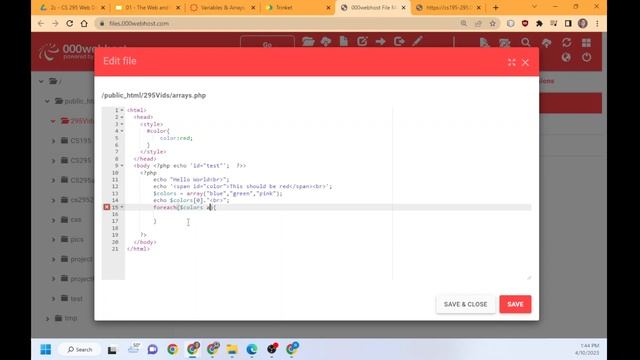Bookmark this page with the star icon

click(493, 23)
